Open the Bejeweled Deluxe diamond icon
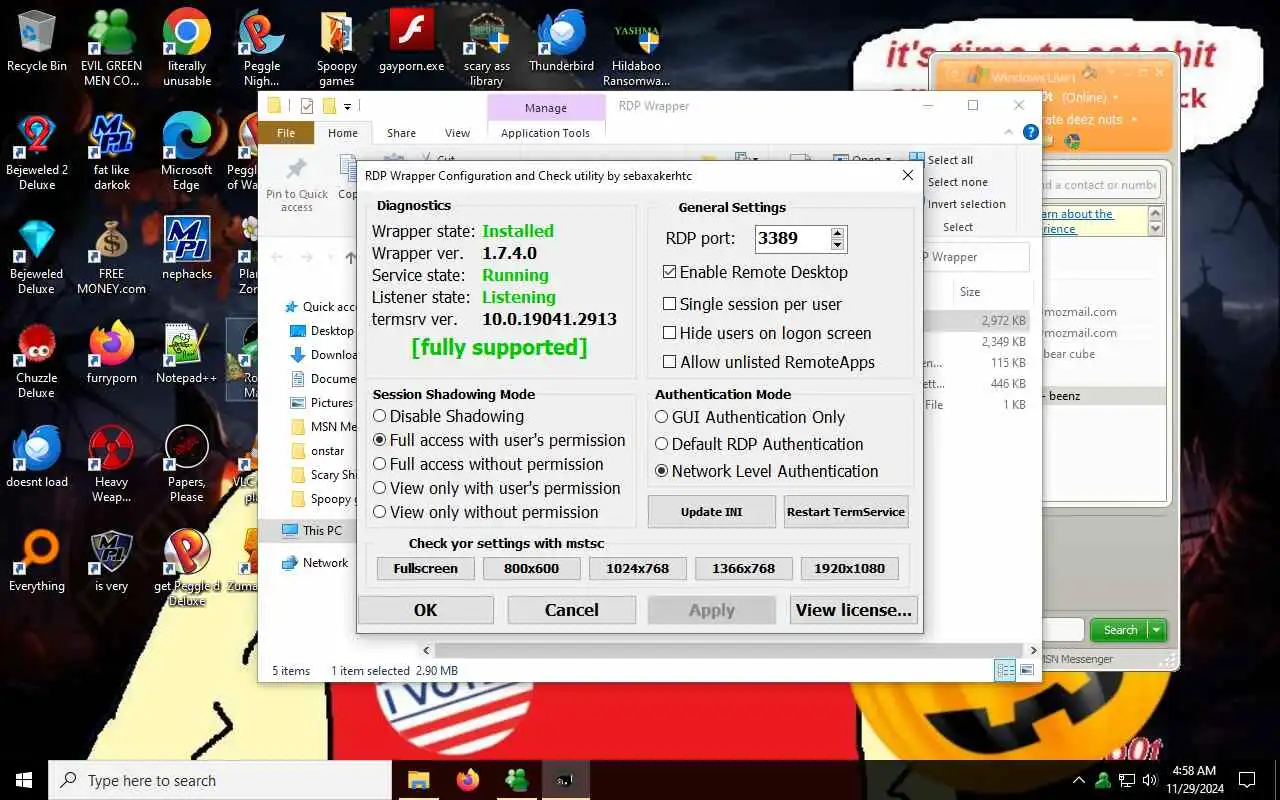The image size is (1280, 800). pos(37,256)
